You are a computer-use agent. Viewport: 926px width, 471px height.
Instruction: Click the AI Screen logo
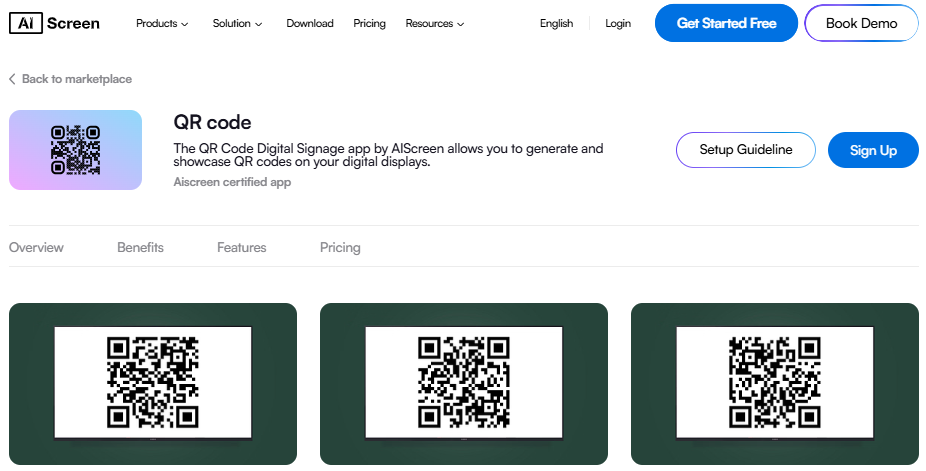pyautogui.click(x=54, y=23)
